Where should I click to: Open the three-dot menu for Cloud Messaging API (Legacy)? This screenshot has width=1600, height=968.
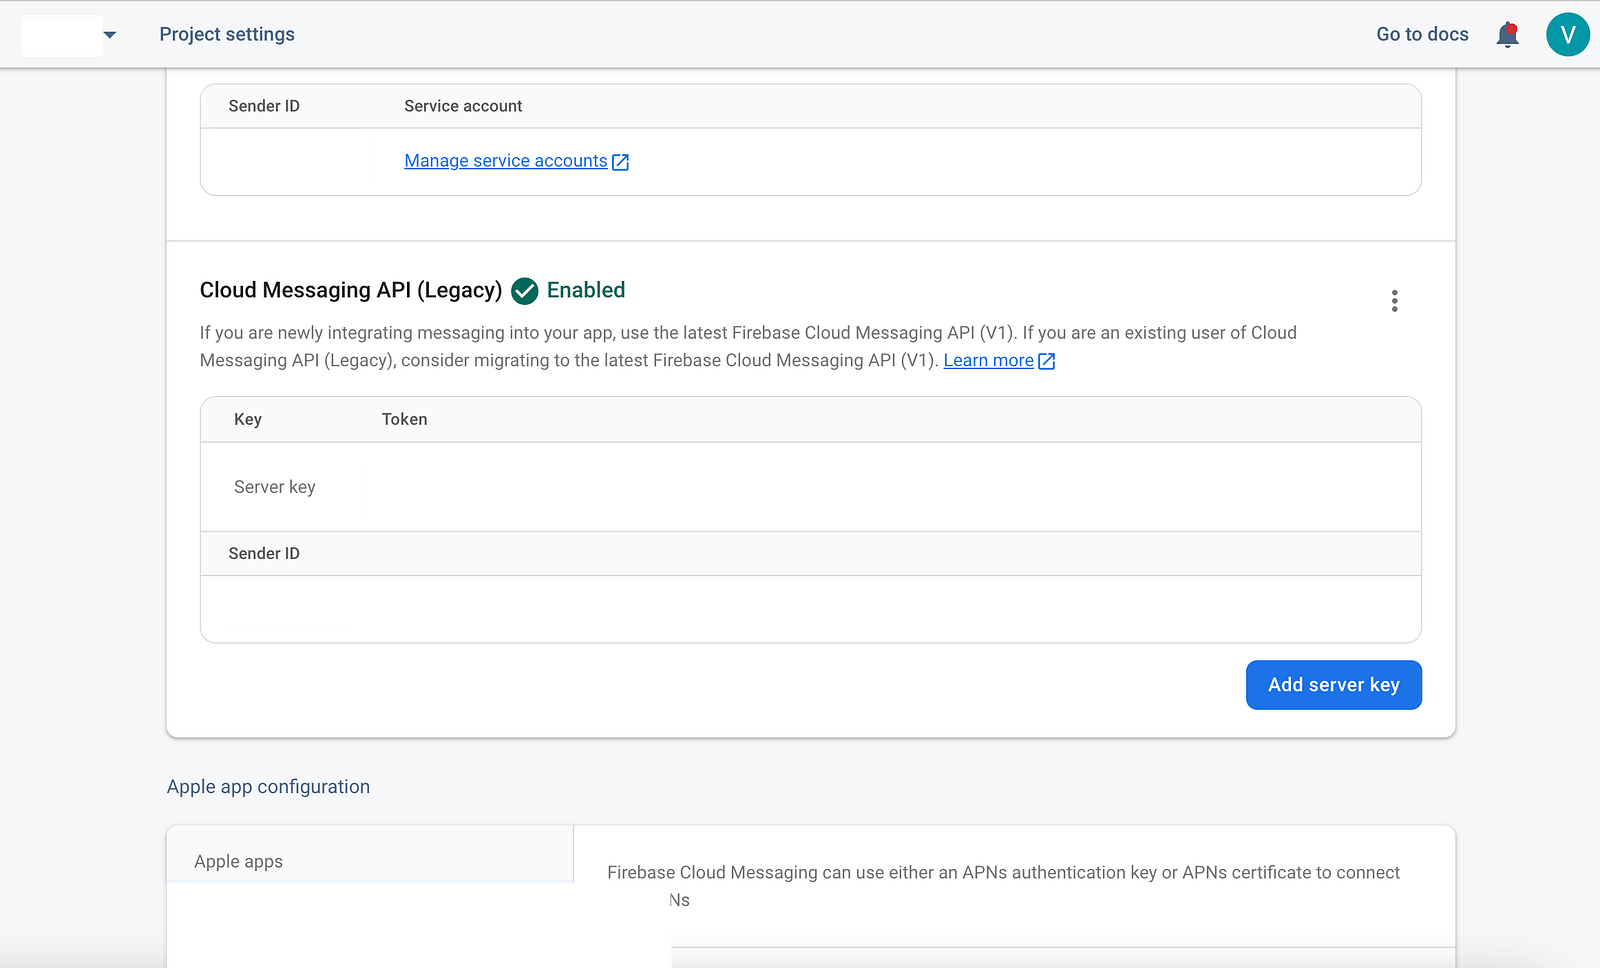coord(1394,301)
